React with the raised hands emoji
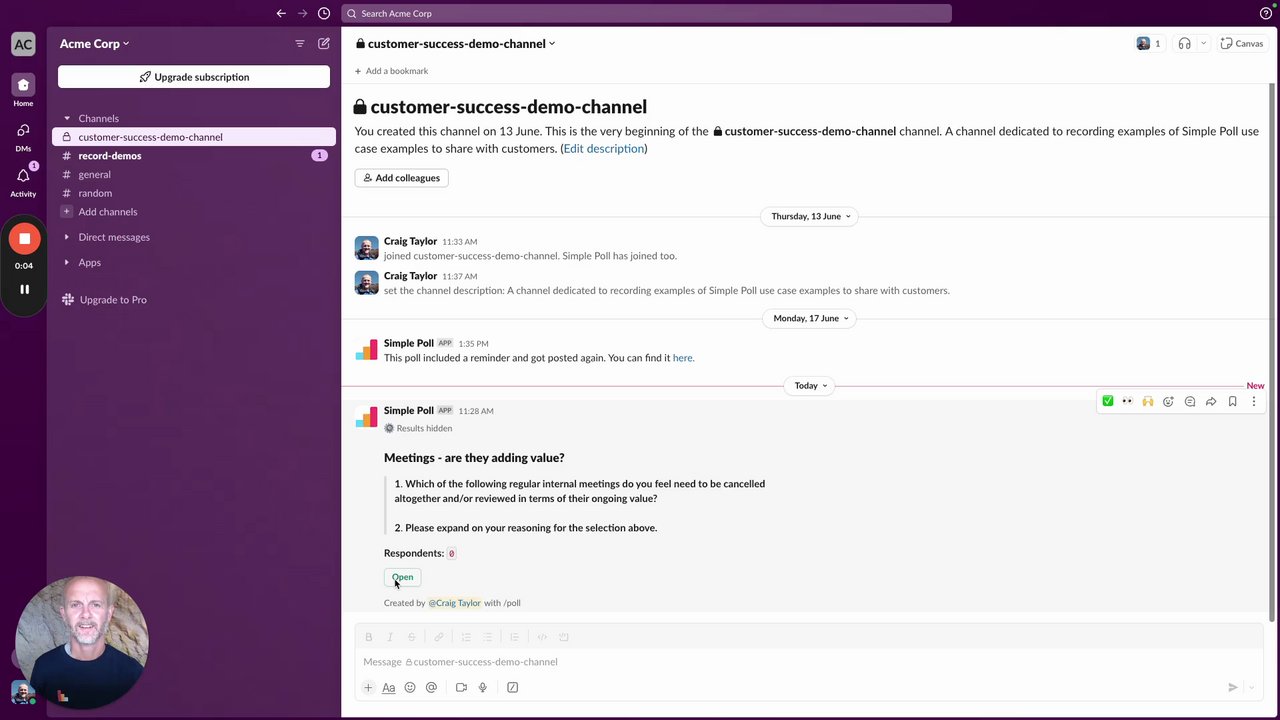The height and width of the screenshot is (720, 1280). click(x=1148, y=401)
